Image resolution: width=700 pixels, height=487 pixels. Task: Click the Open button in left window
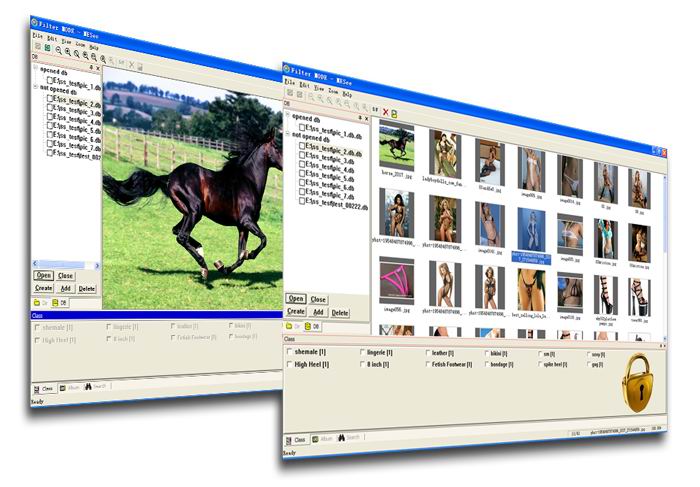43,275
